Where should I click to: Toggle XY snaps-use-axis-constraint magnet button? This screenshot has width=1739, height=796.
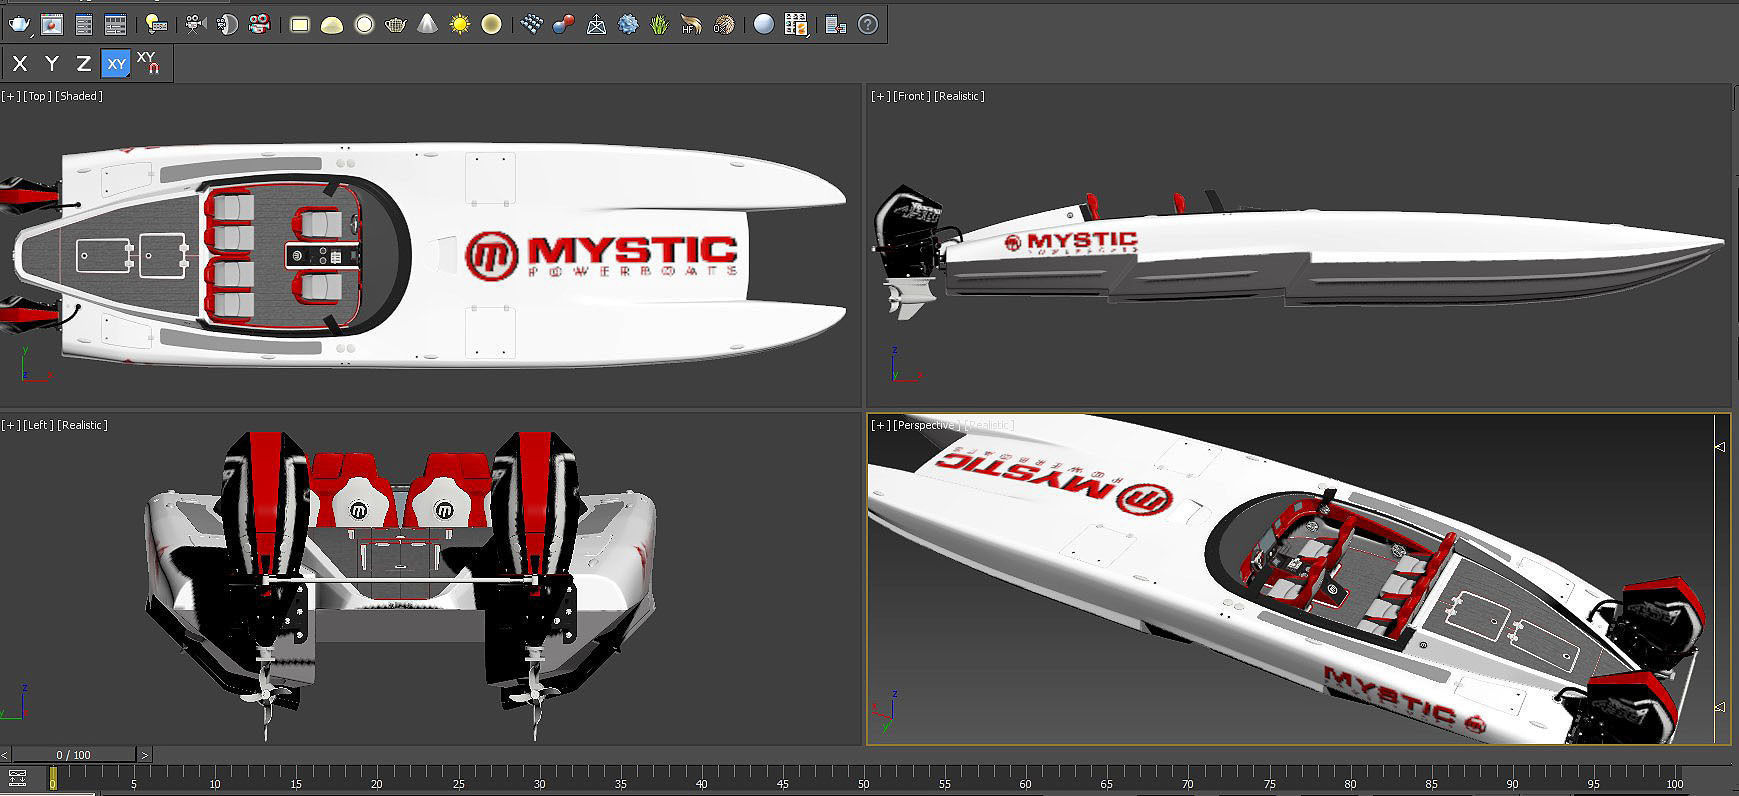[x=148, y=63]
